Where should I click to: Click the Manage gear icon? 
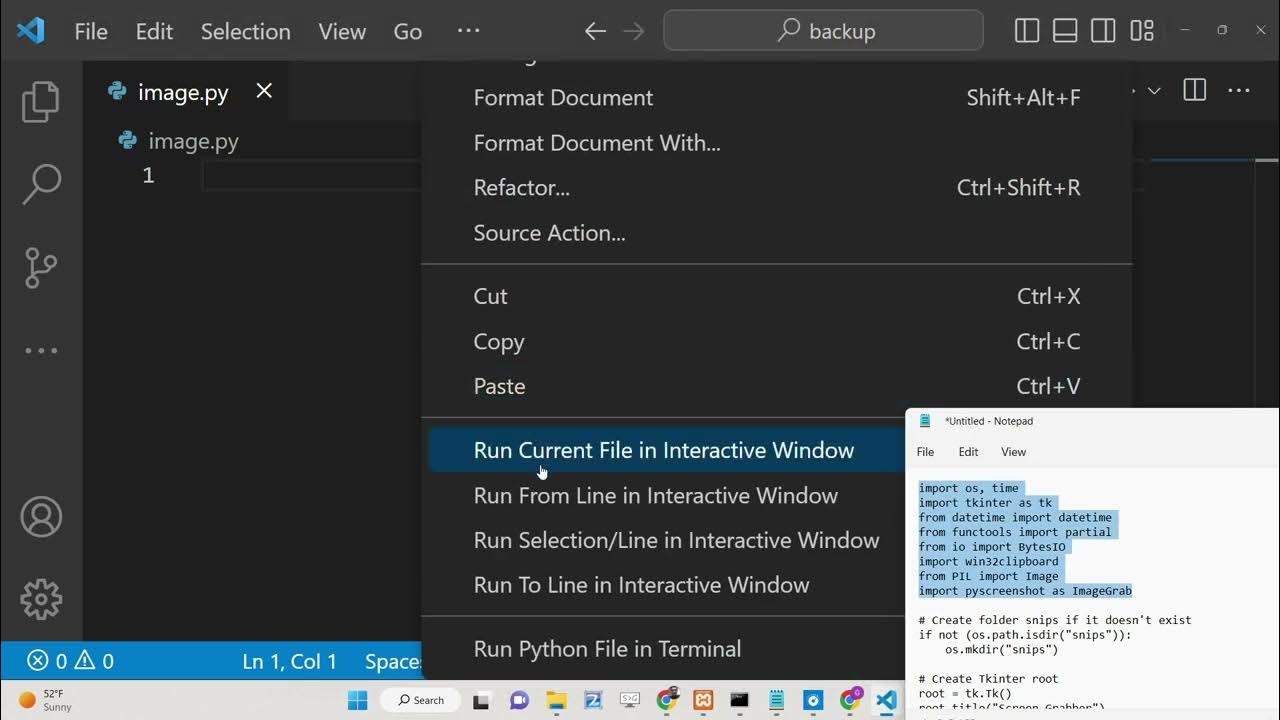[x=41, y=599]
